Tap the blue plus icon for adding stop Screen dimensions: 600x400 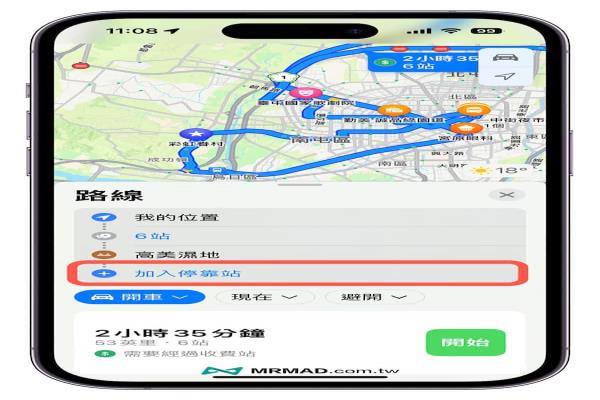104,274
